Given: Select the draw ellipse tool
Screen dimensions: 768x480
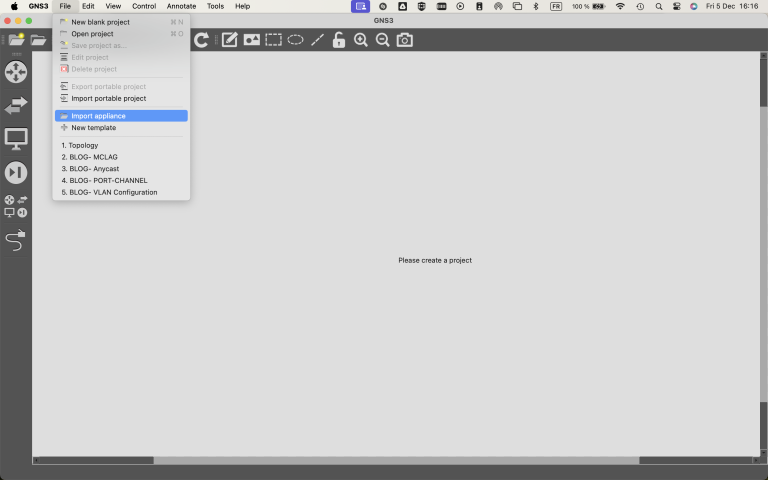Looking at the screenshot, I should coord(296,40).
